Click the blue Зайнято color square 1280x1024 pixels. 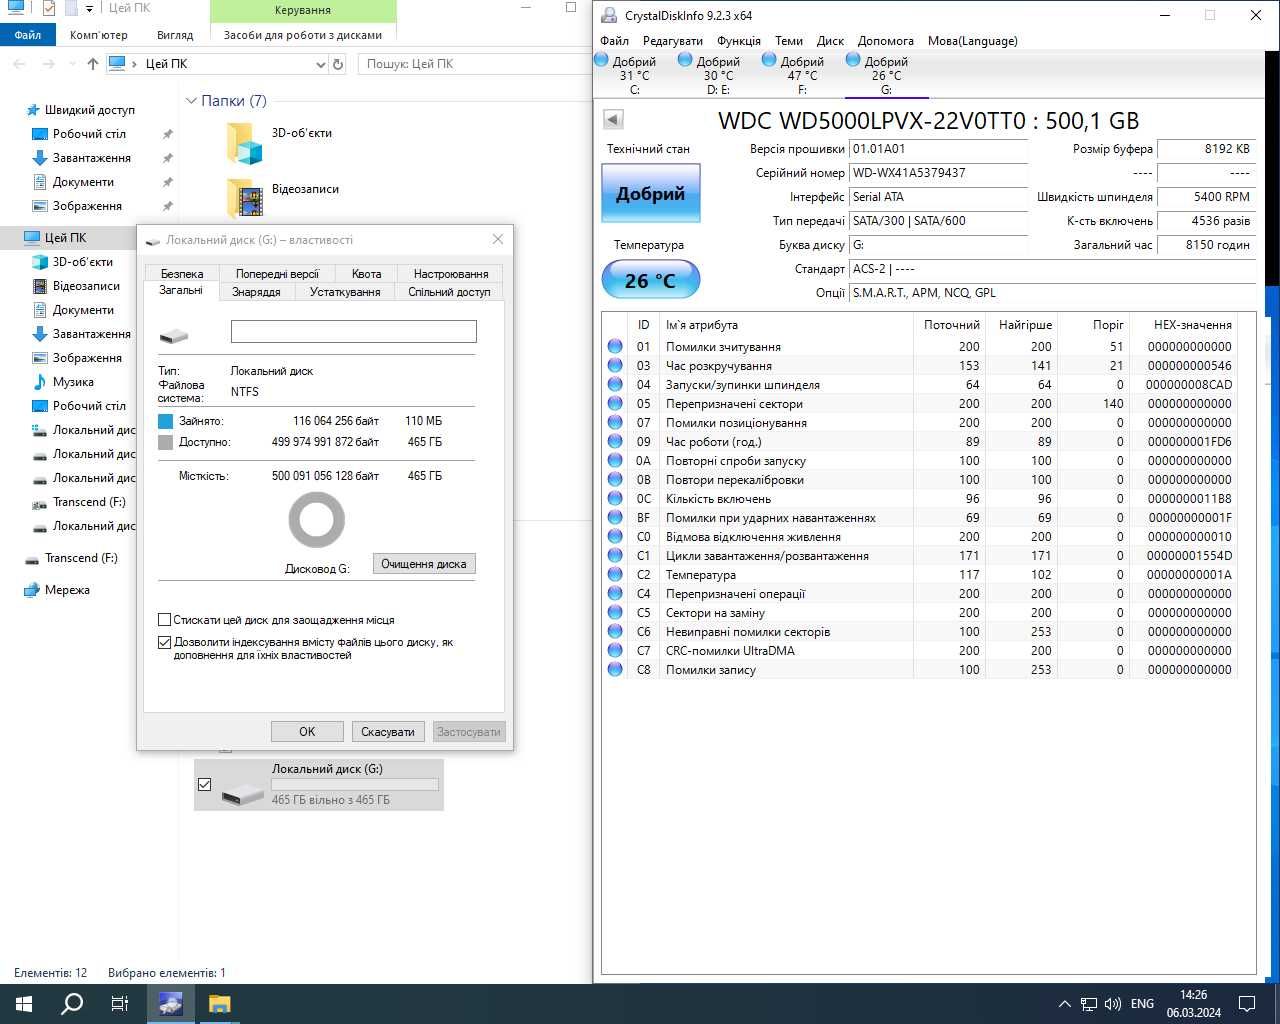[x=166, y=421]
